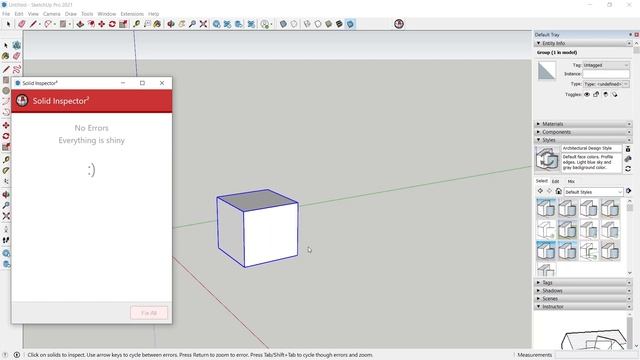Expand the Components panel
The height and width of the screenshot is (360, 640).
(x=538, y=132)
